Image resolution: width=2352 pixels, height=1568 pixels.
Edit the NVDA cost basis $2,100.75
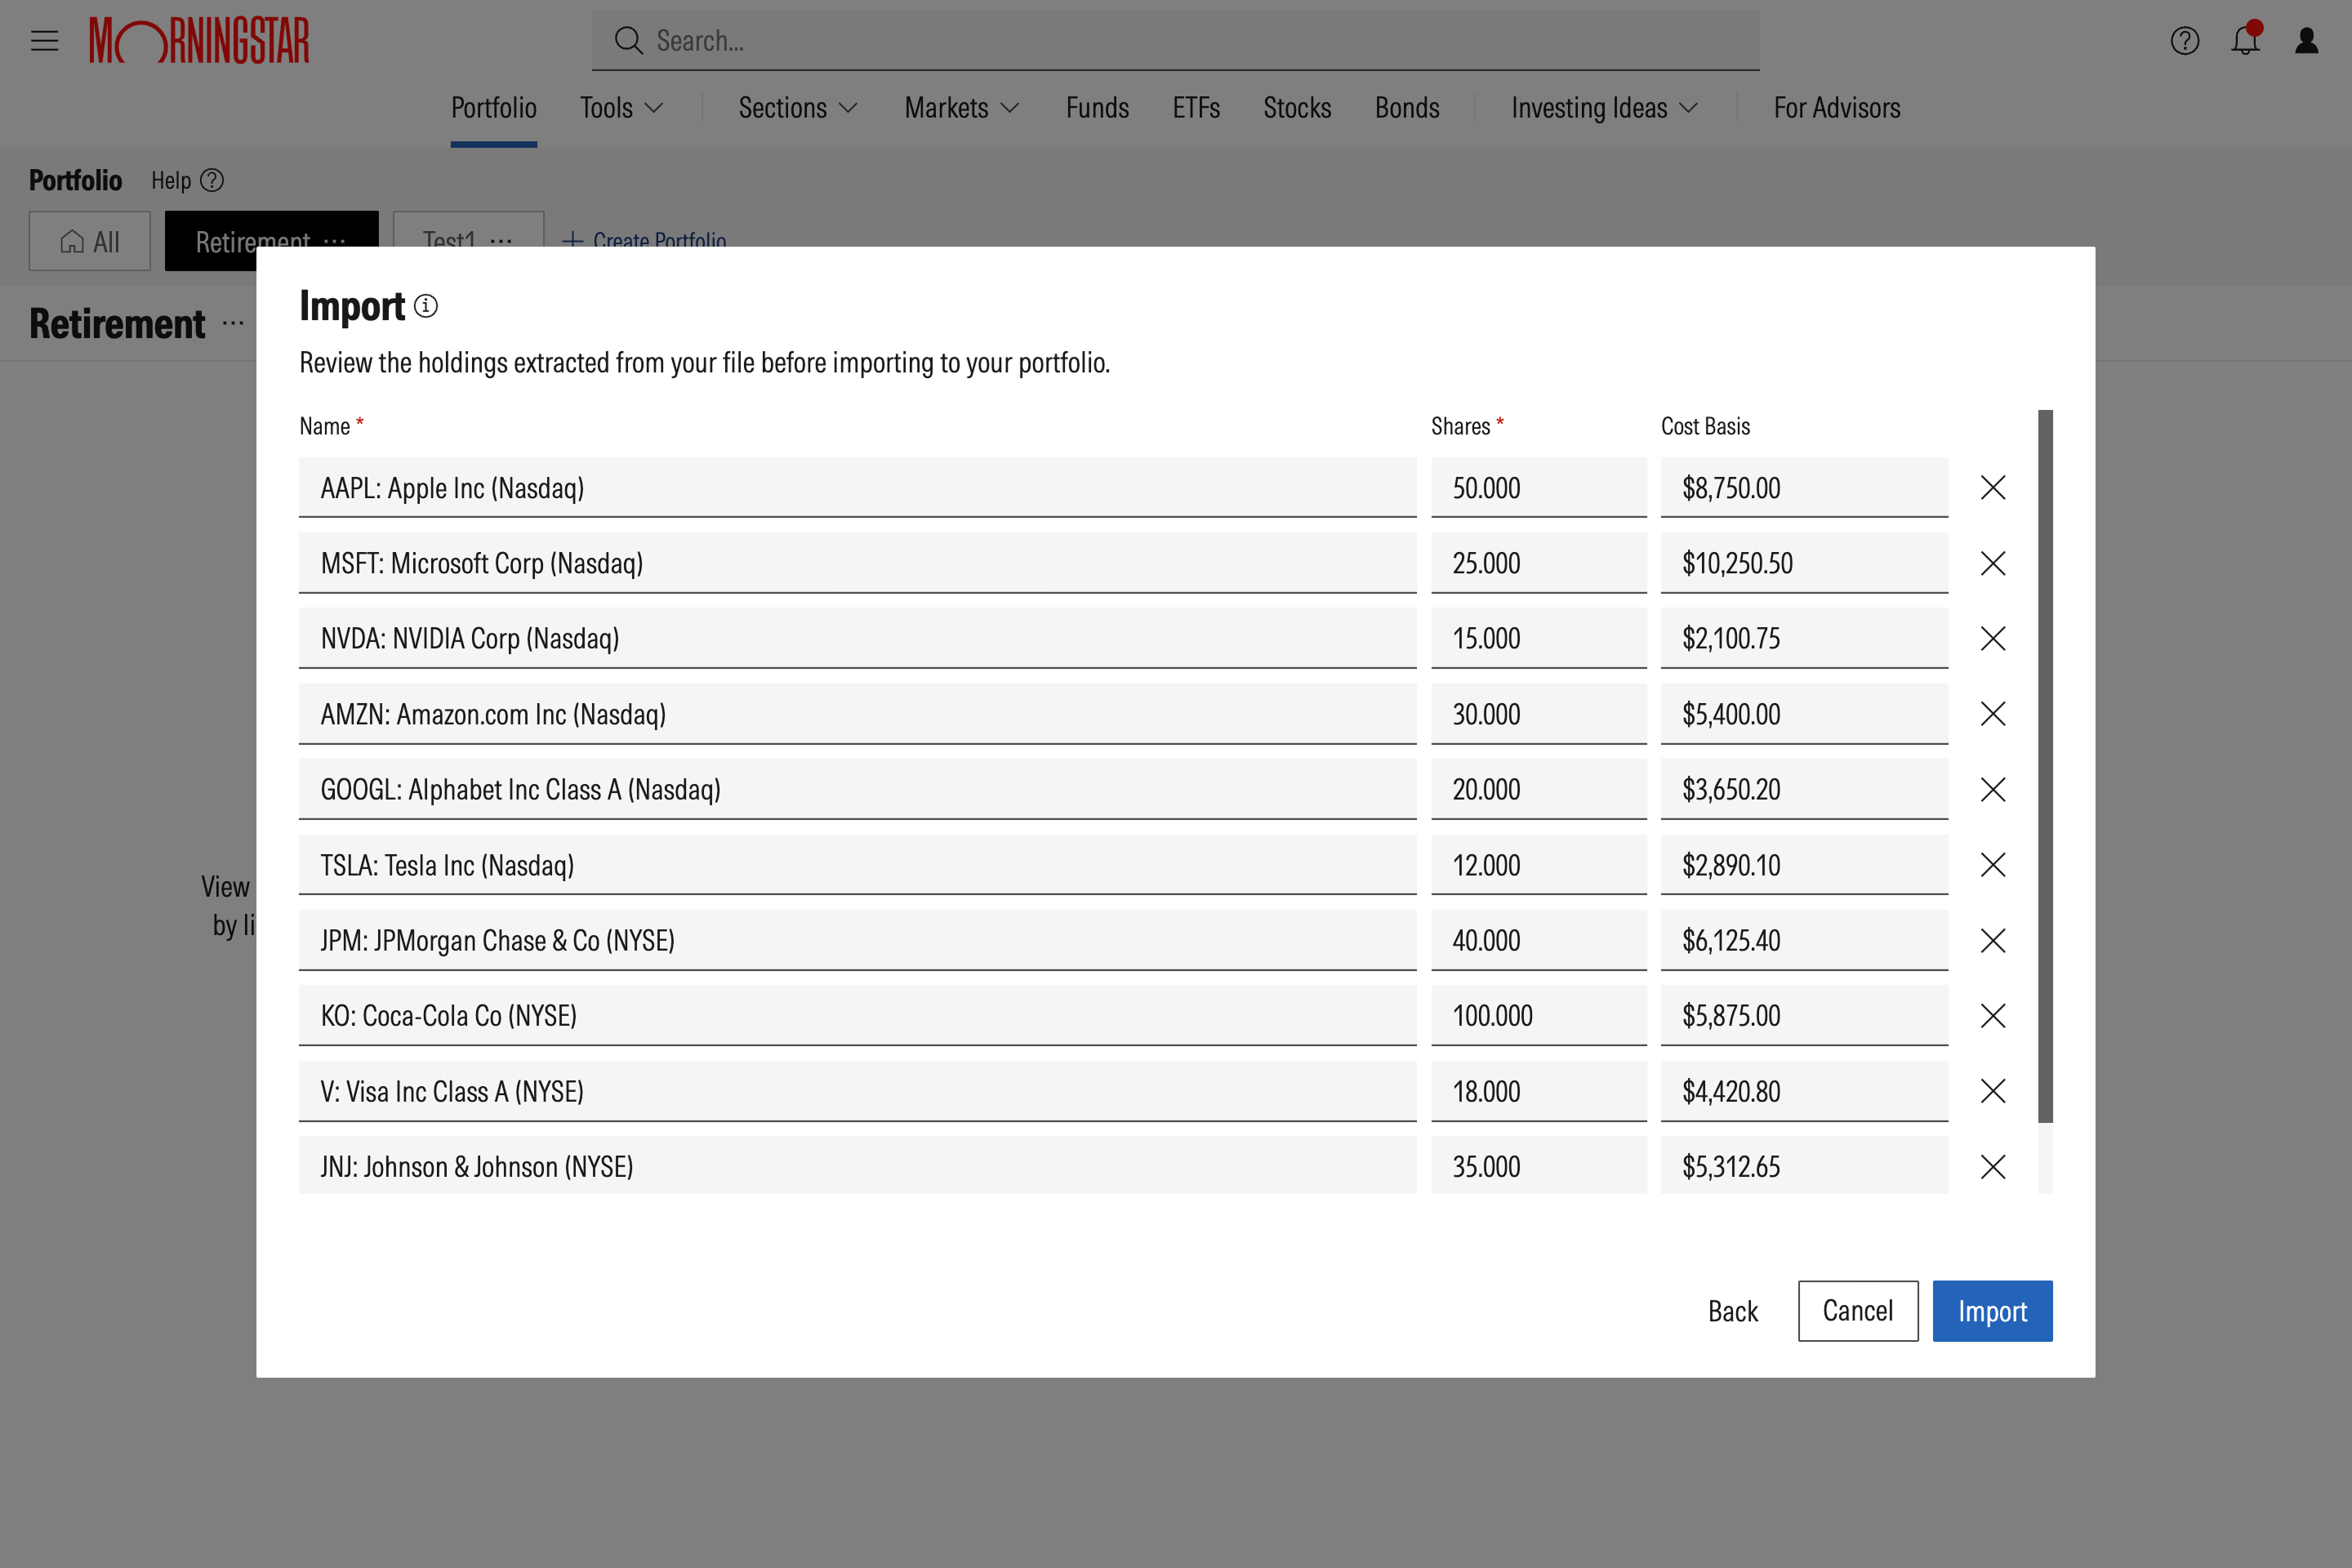(x=1805, y=638)
